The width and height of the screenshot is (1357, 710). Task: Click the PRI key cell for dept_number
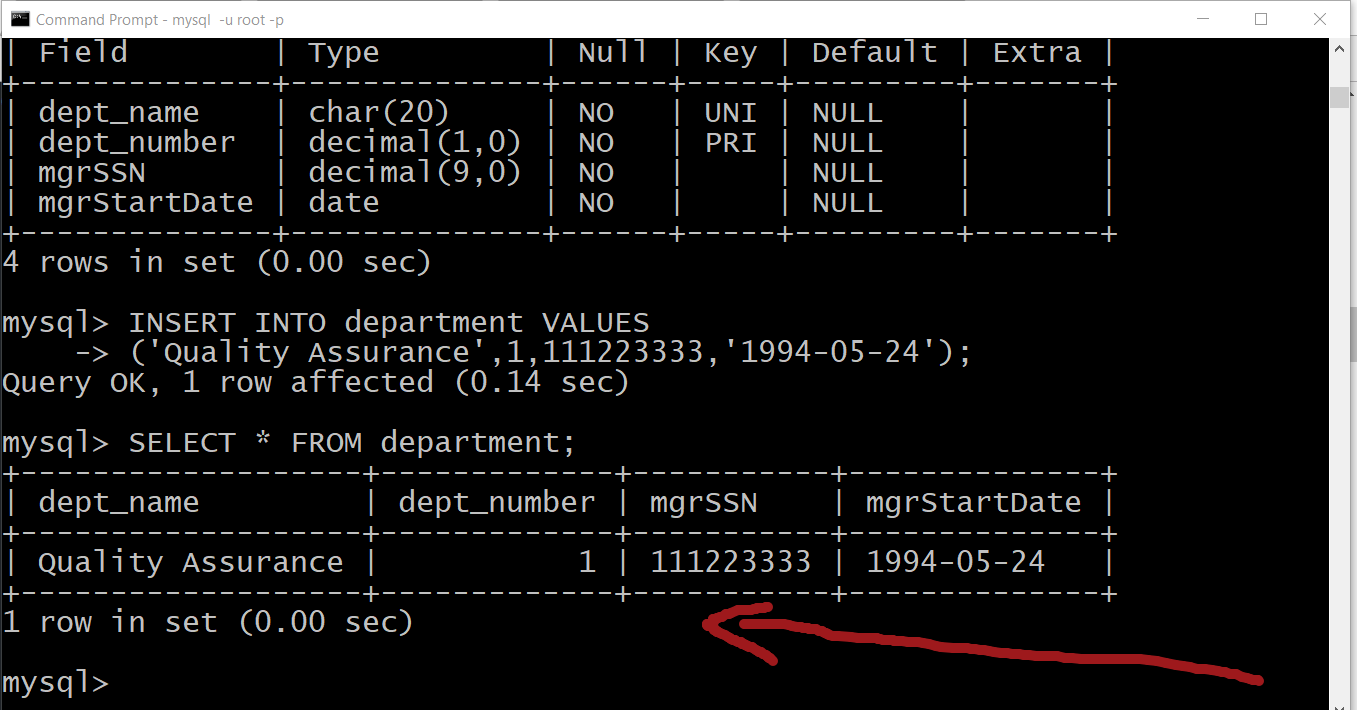pyautogui.click(x=730, y=143)
